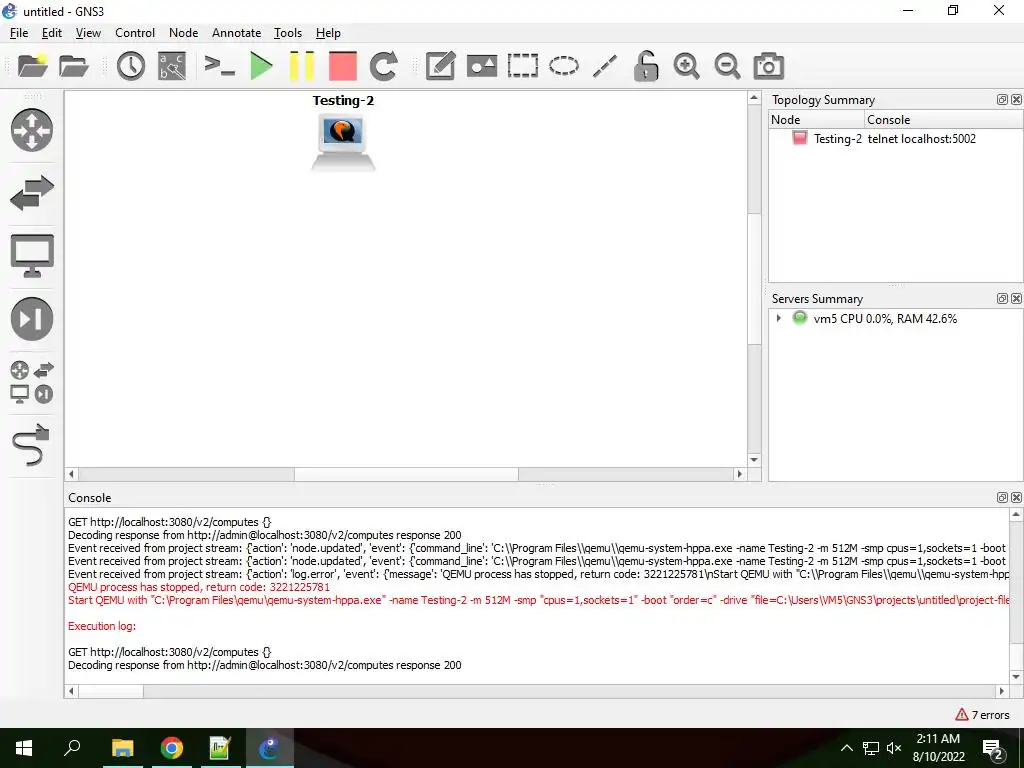Browse end devices monitor icon
Screen dimensions: 1024x768
[x=31, y=255]
